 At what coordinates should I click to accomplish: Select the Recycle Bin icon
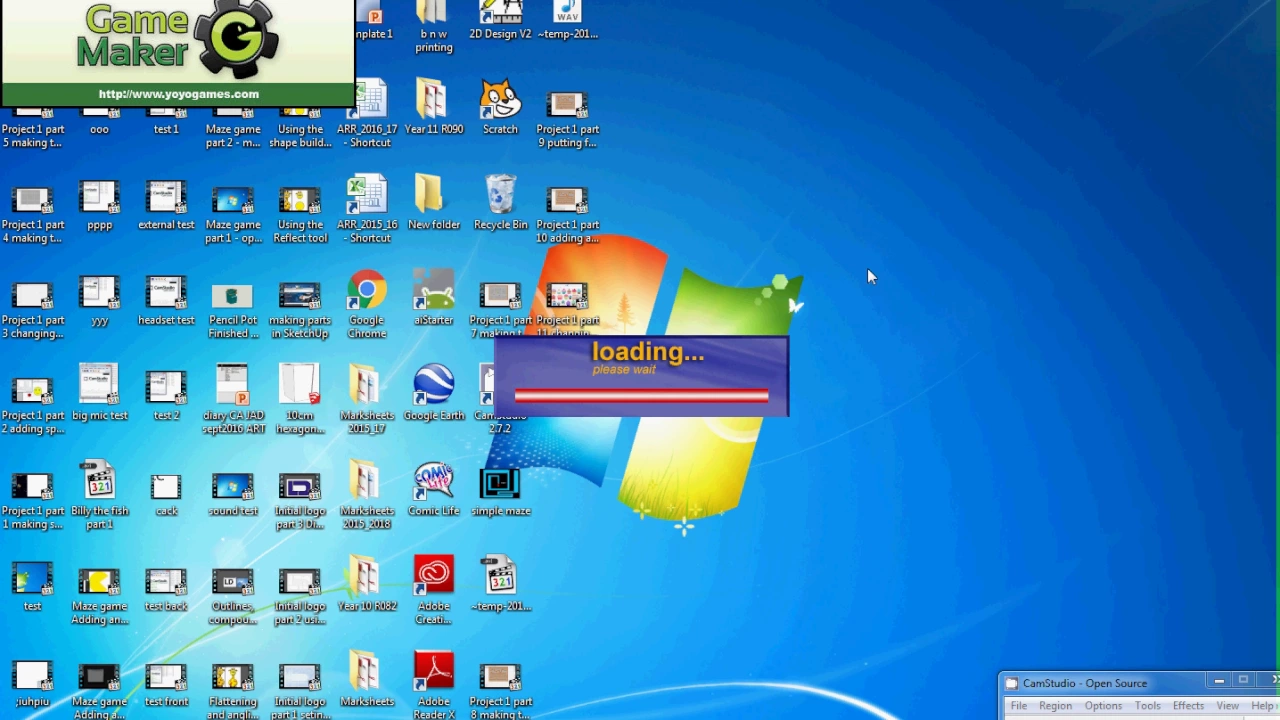500,203
